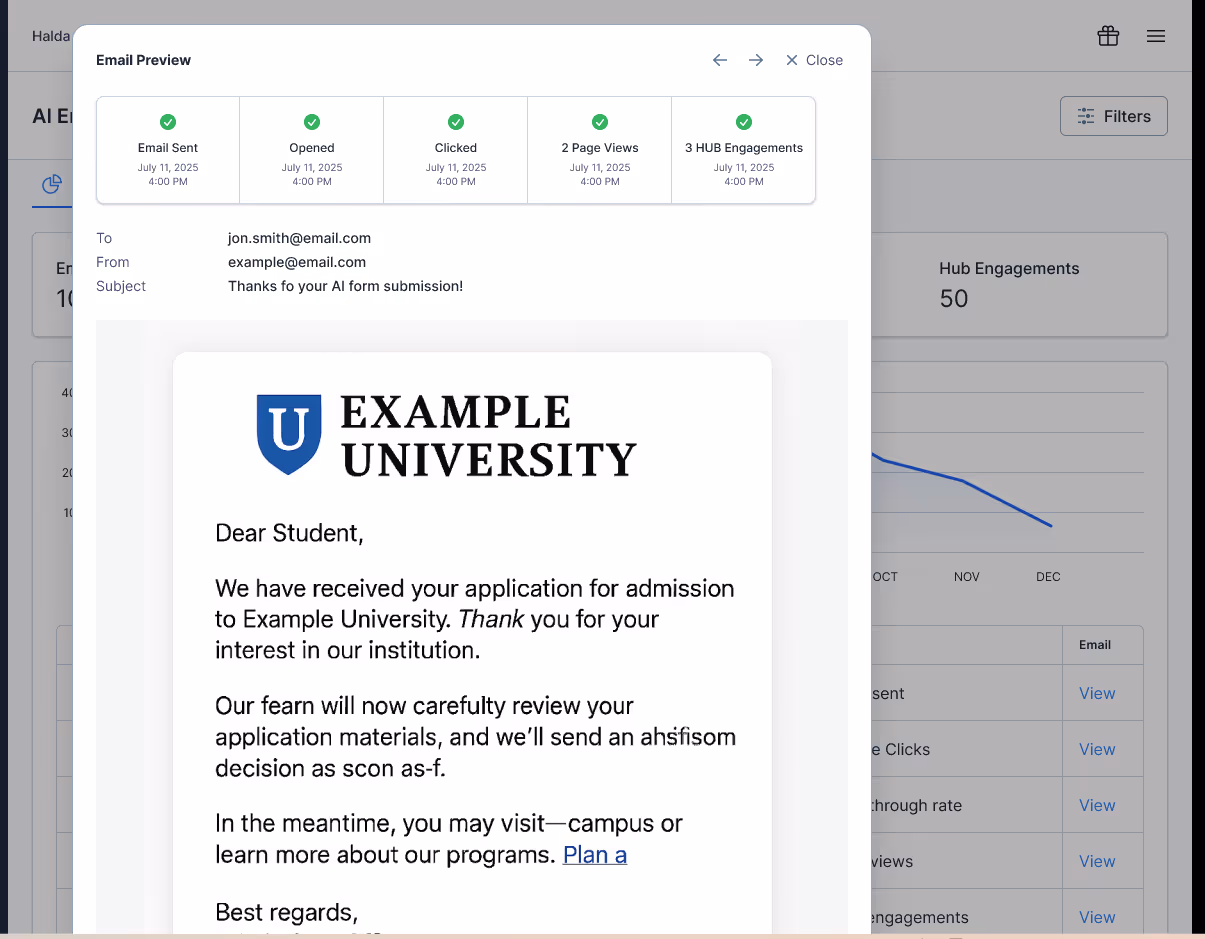View email in the 'engagements' row

tap(1097, 917)
